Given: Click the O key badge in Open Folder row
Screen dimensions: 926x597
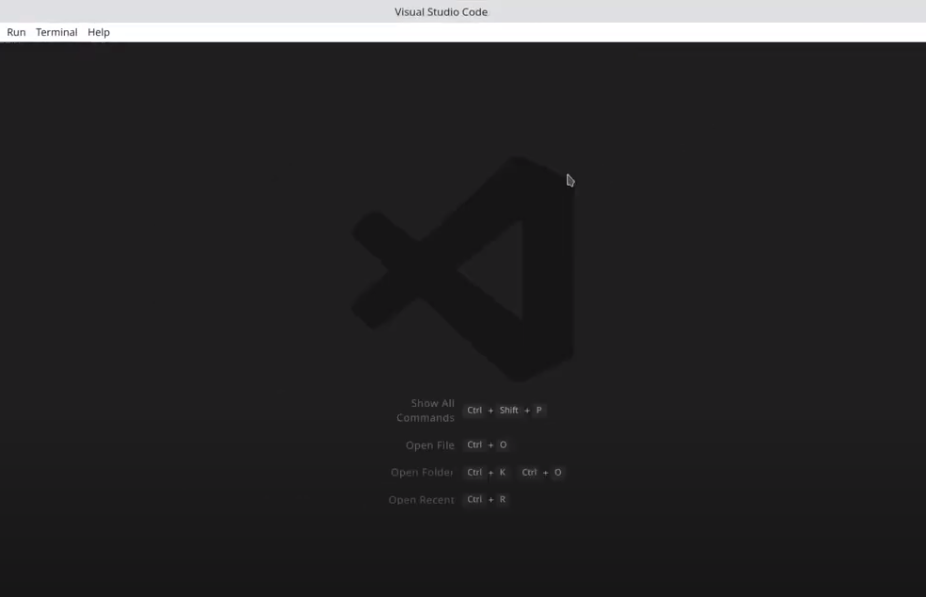Looking at the screenshot, I should (x=558, y=472).
